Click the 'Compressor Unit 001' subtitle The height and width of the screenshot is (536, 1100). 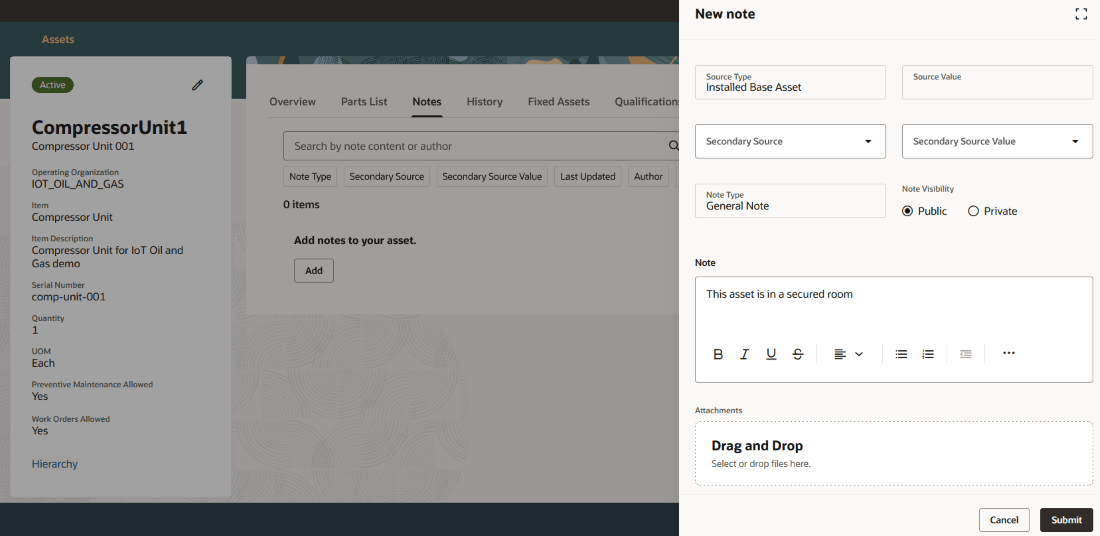tap(83, 147)
